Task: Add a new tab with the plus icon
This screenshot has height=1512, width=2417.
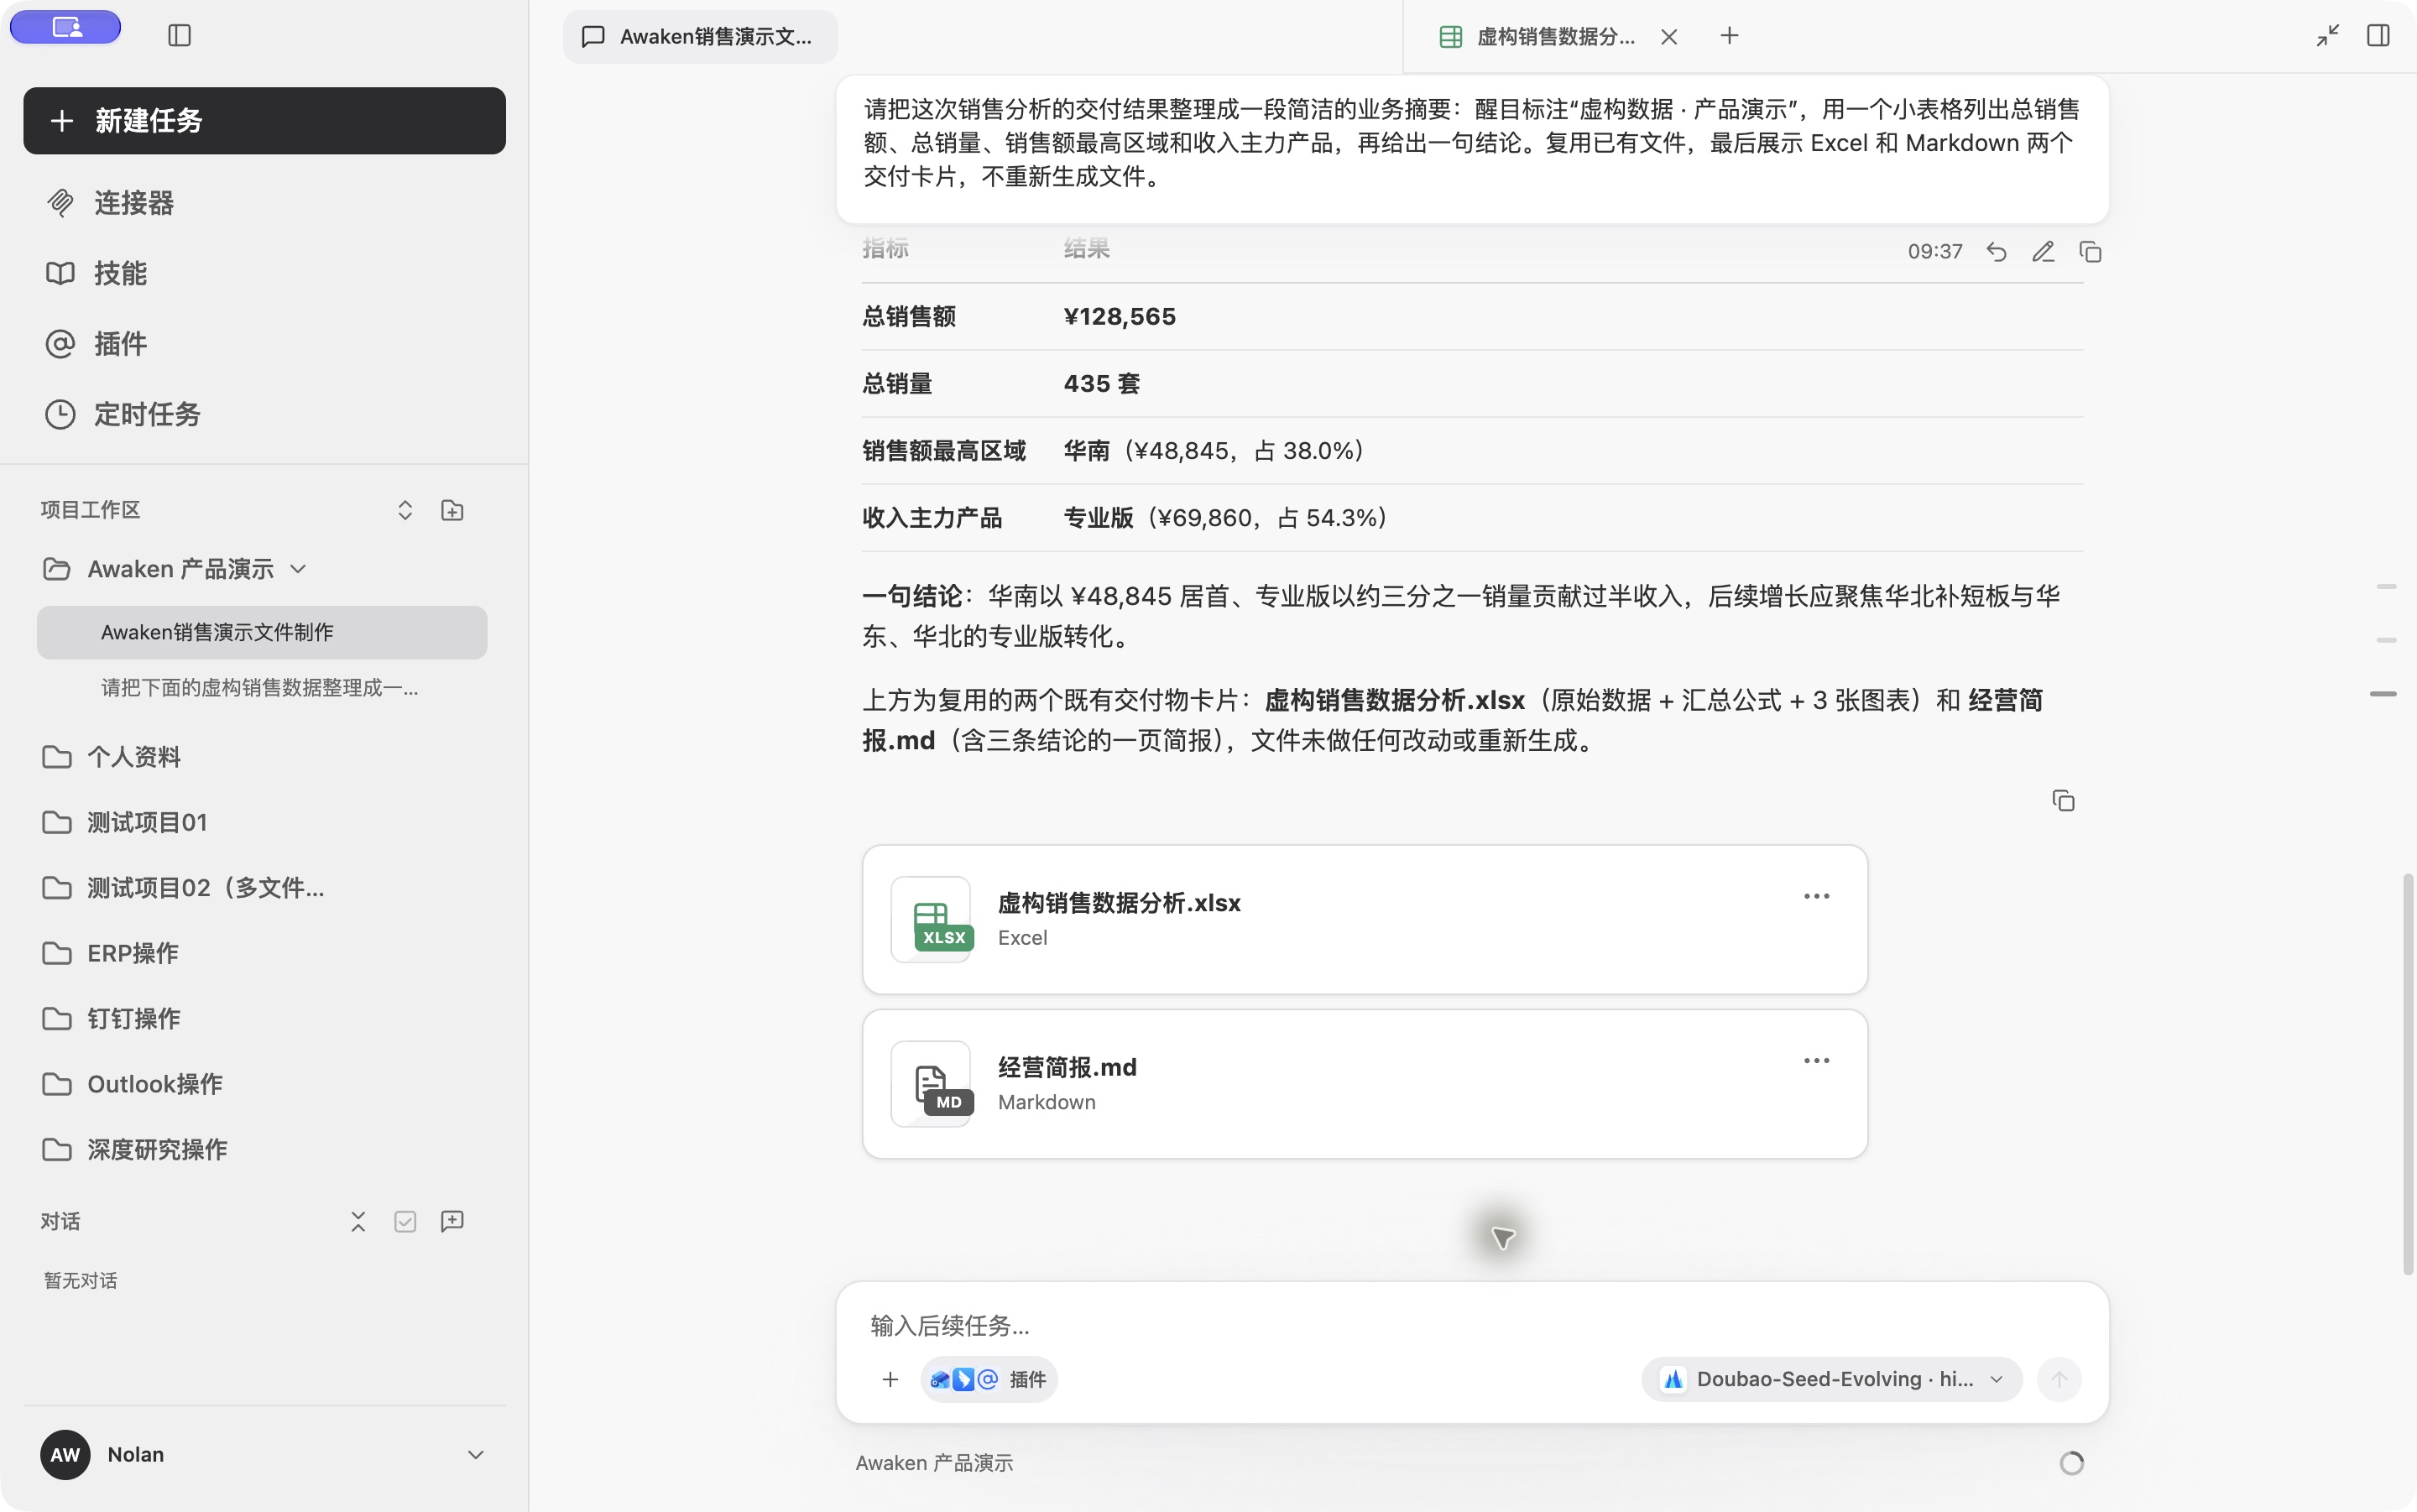Action: tap(1729, 36)
